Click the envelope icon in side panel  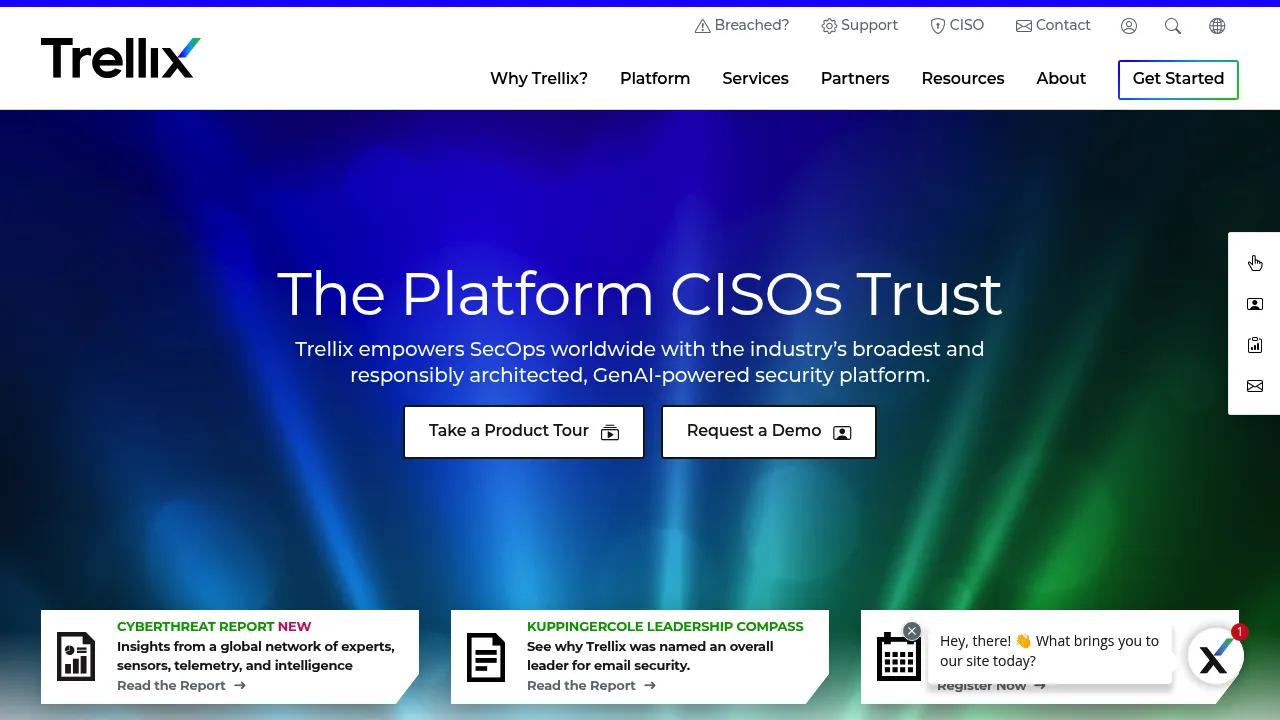[x=1255, y=386]
